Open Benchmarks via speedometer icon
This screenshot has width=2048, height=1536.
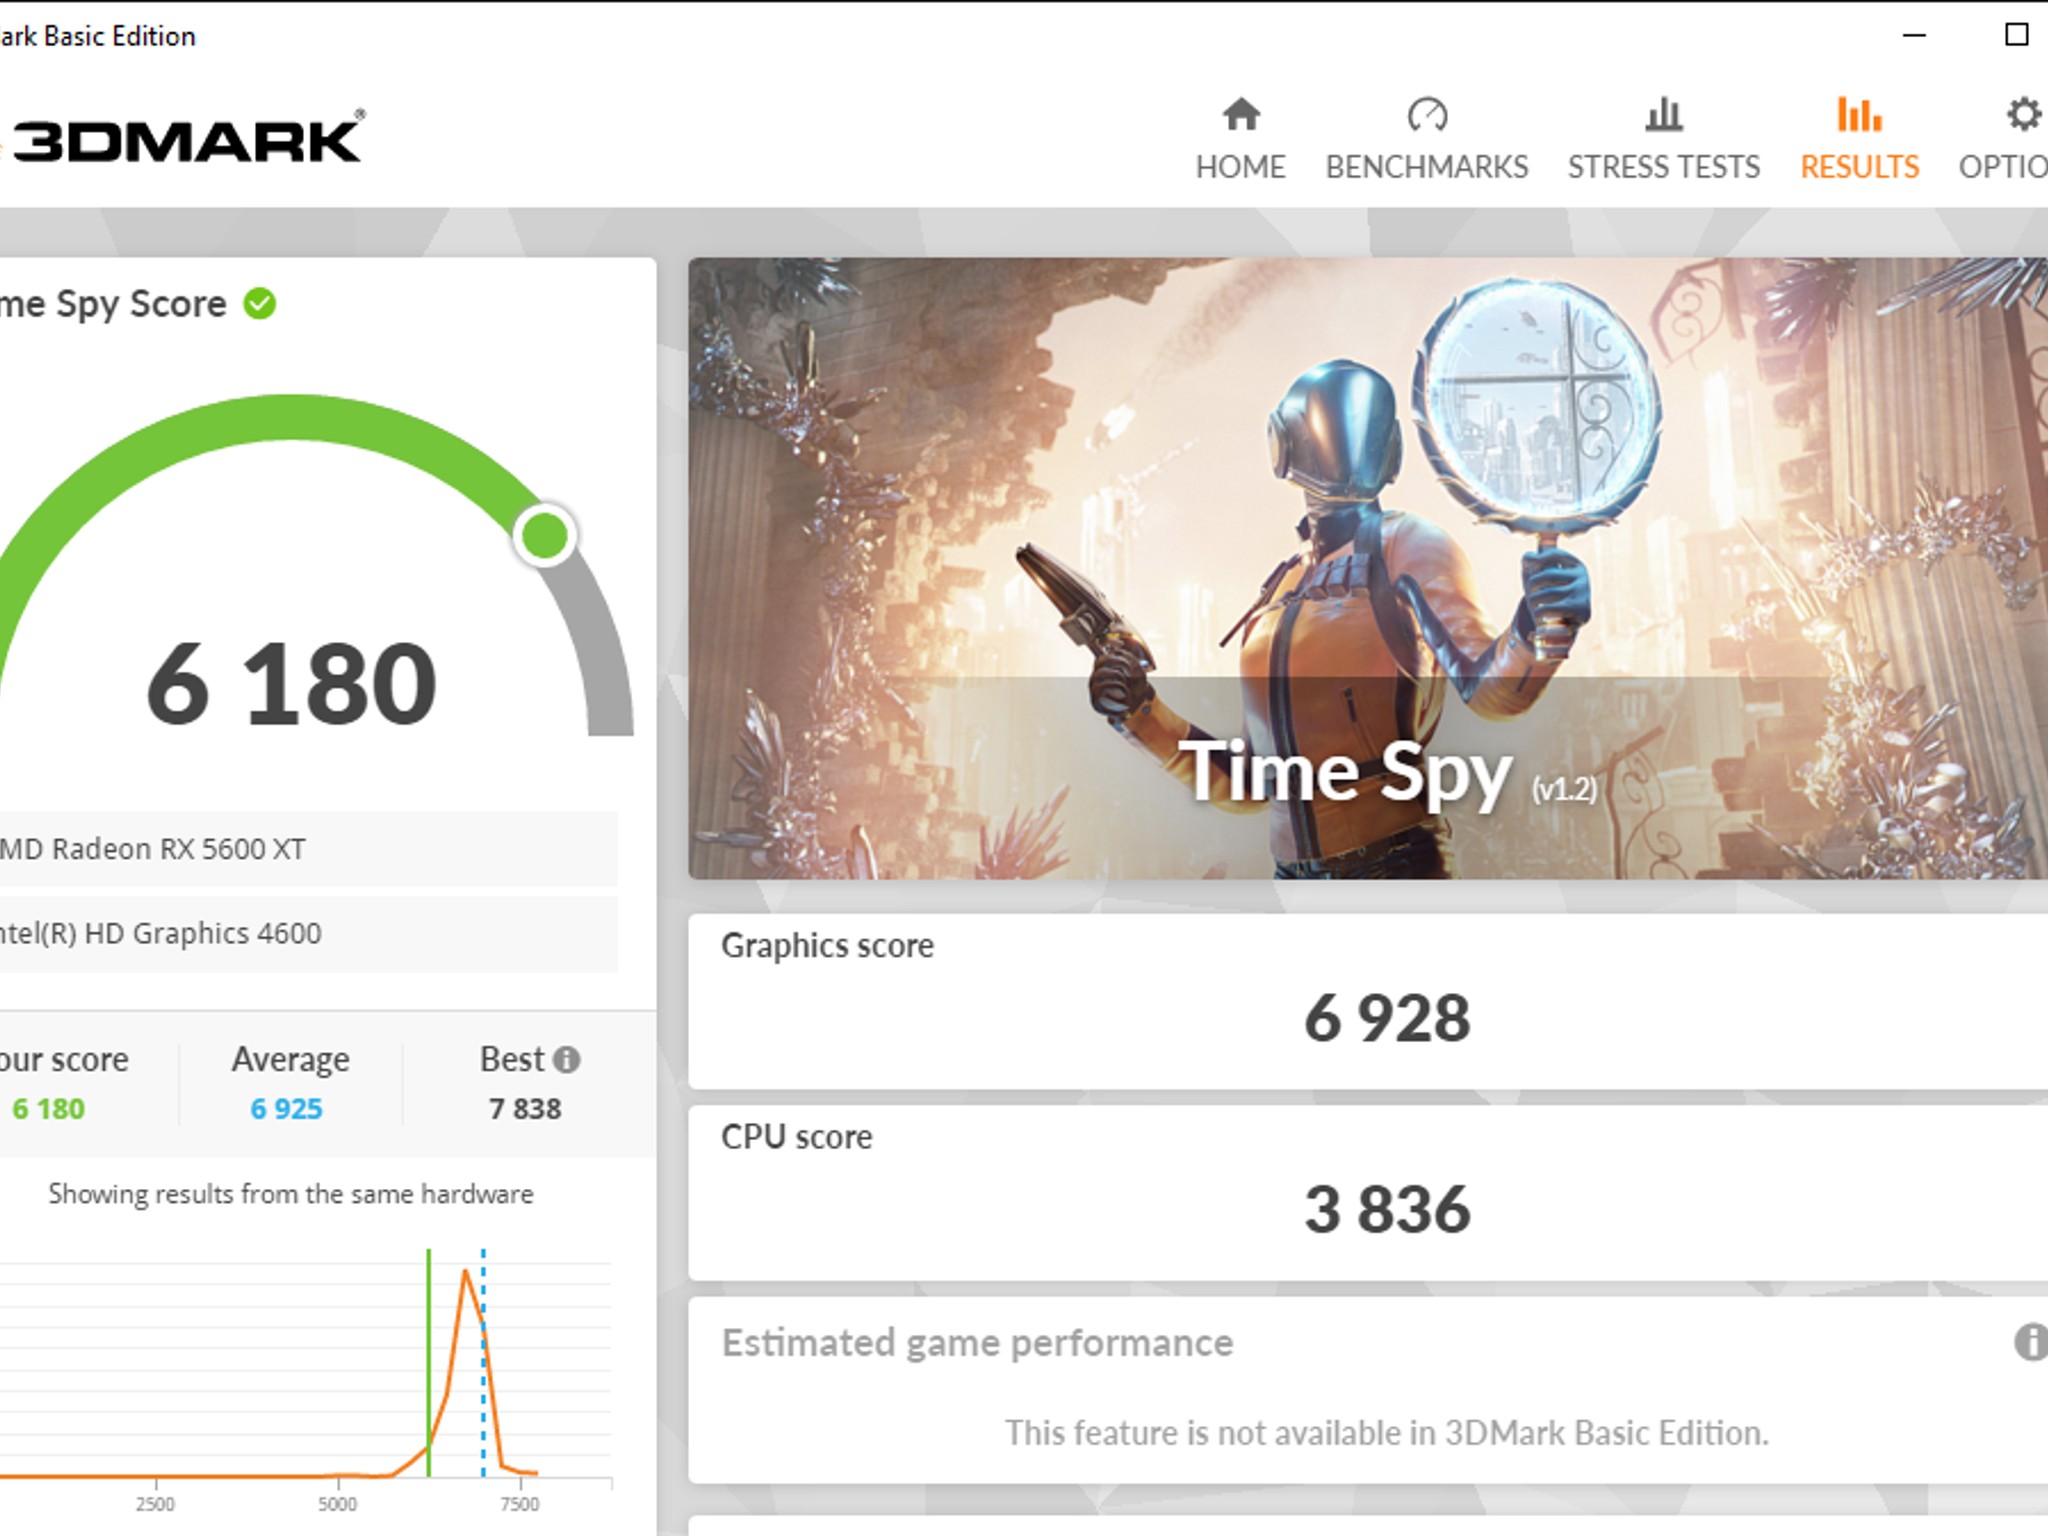(x=1426, y=115)
